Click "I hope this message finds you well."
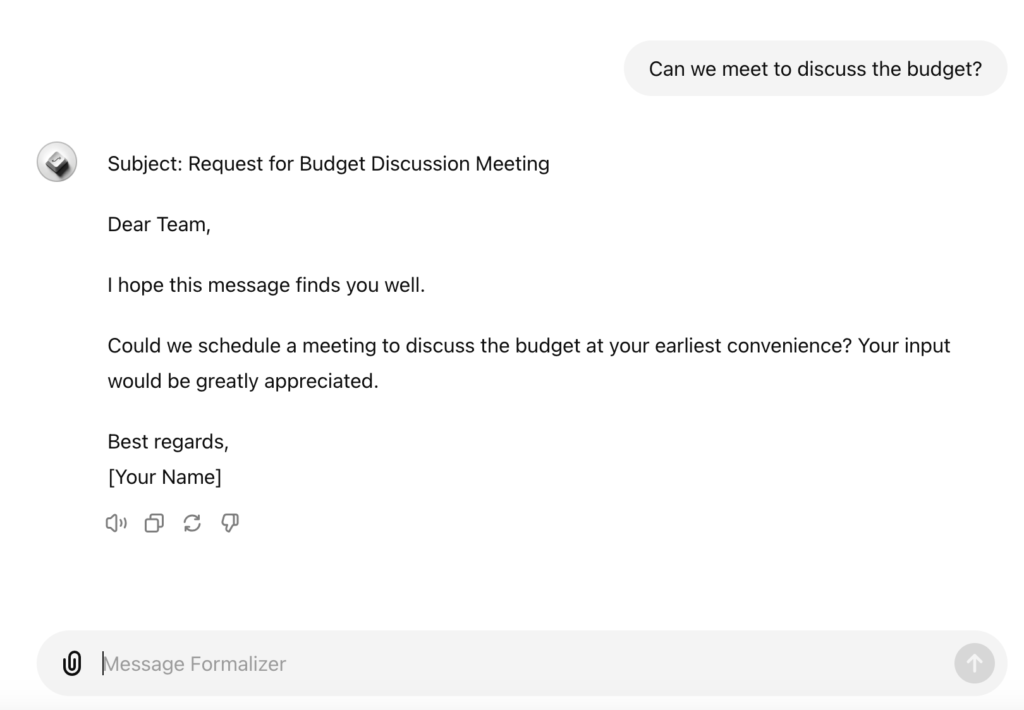Viewport: 1024px width, 710px height. click(266, 285)
